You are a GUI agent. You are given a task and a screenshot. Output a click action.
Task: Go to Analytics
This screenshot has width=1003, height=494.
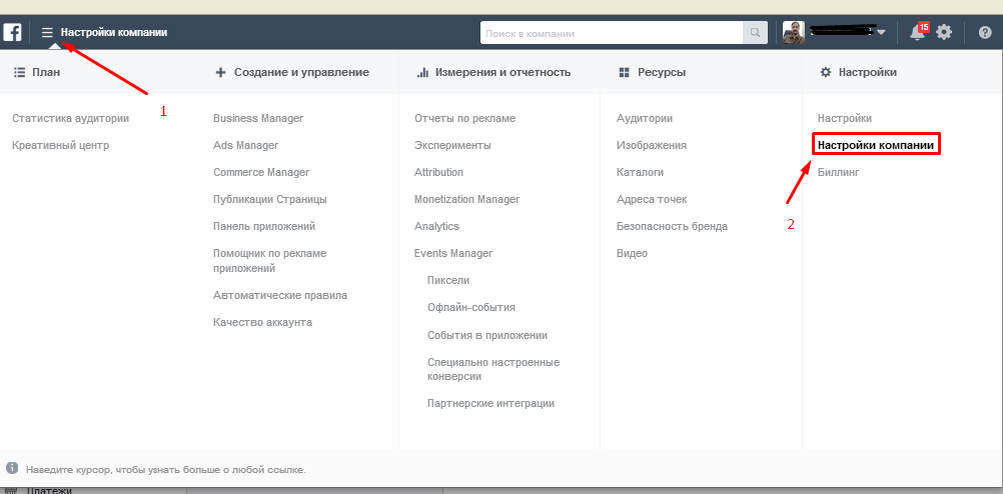(x=437, y=227)
